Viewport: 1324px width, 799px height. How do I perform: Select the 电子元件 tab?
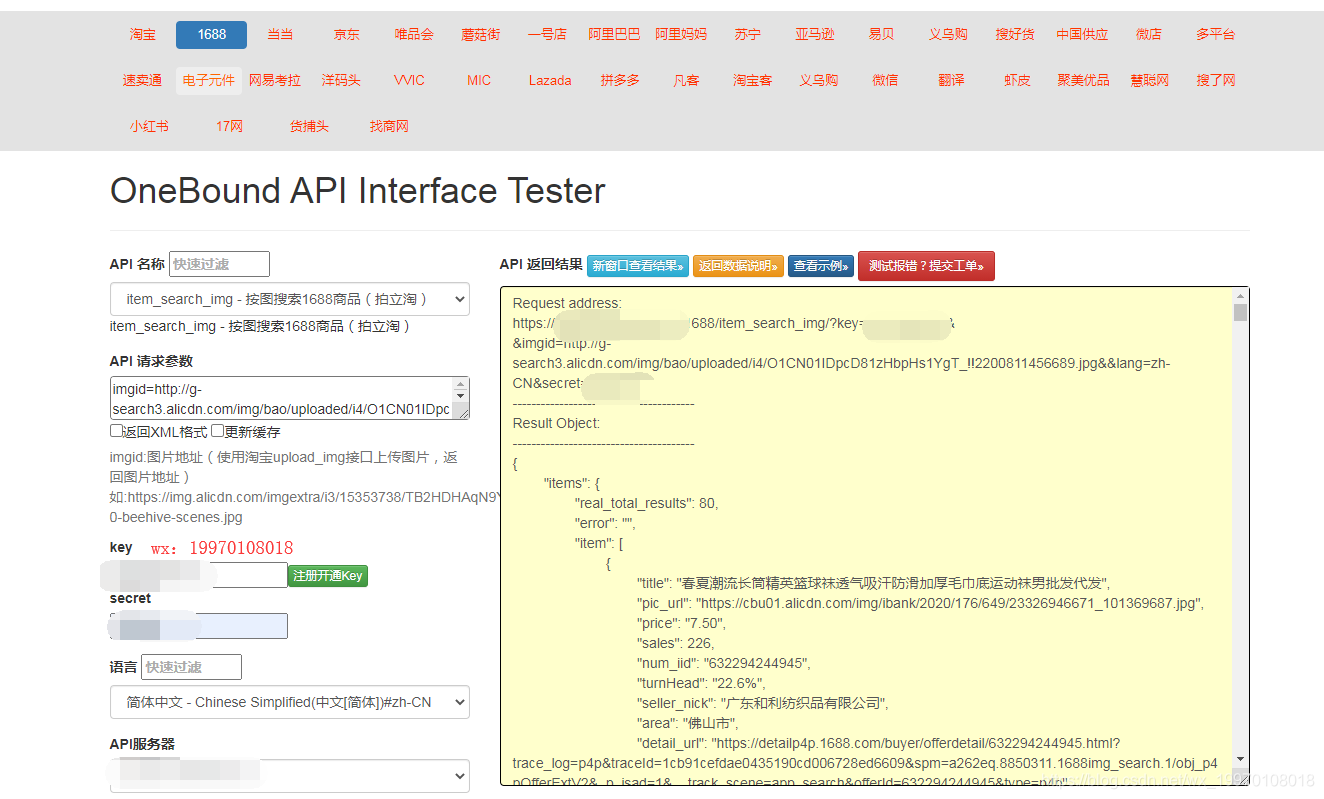pyautogui.click(x=209, y=80)
